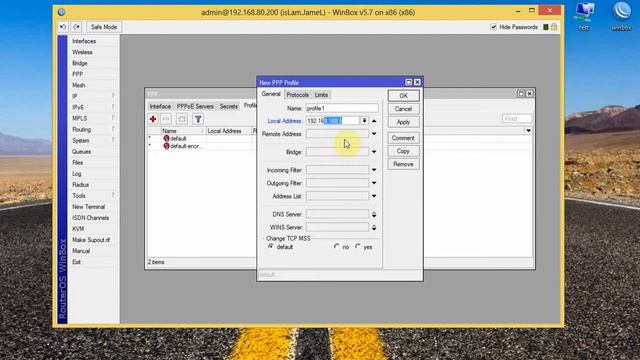Click the redo arrow in WinBox toolbar
This screenshot has height=360, width=640.
[76, 27]
